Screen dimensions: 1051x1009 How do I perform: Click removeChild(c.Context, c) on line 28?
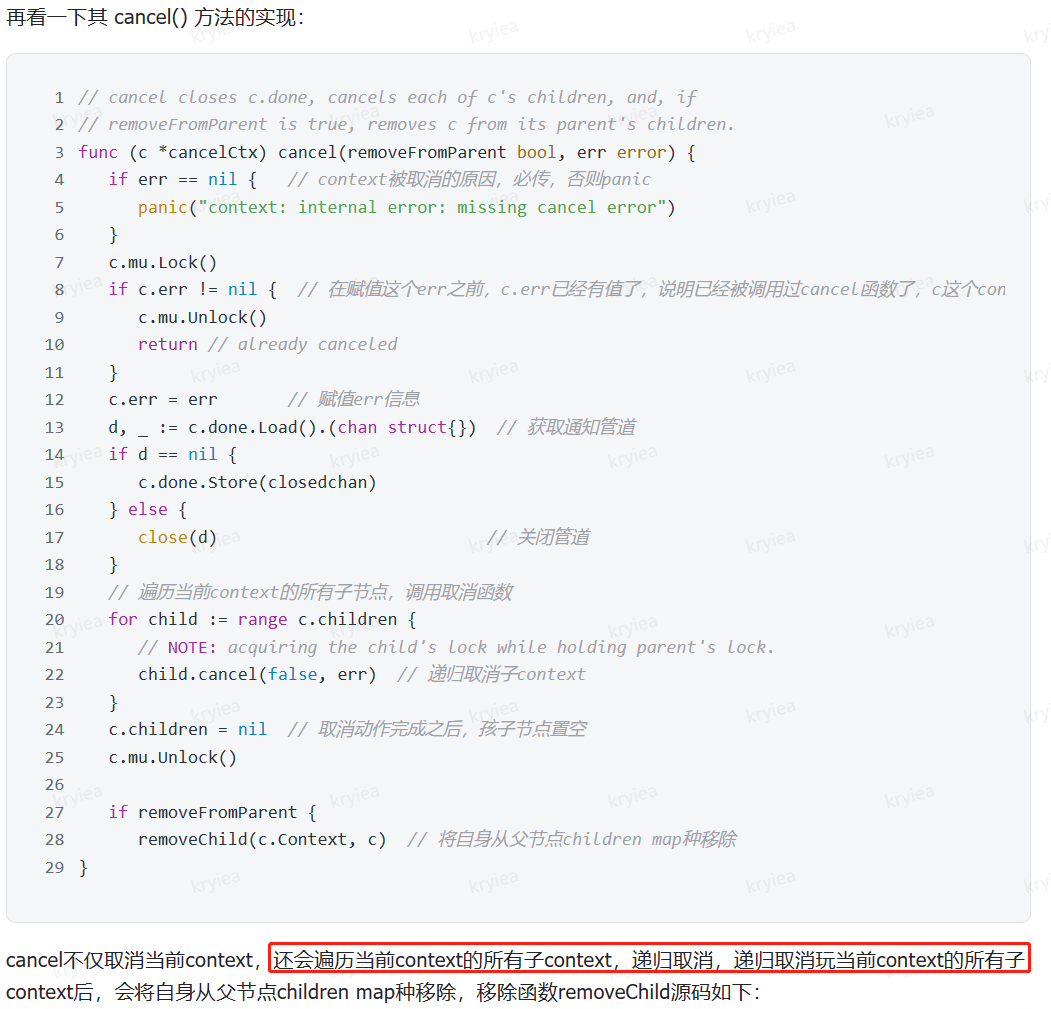tap(262, 839)
